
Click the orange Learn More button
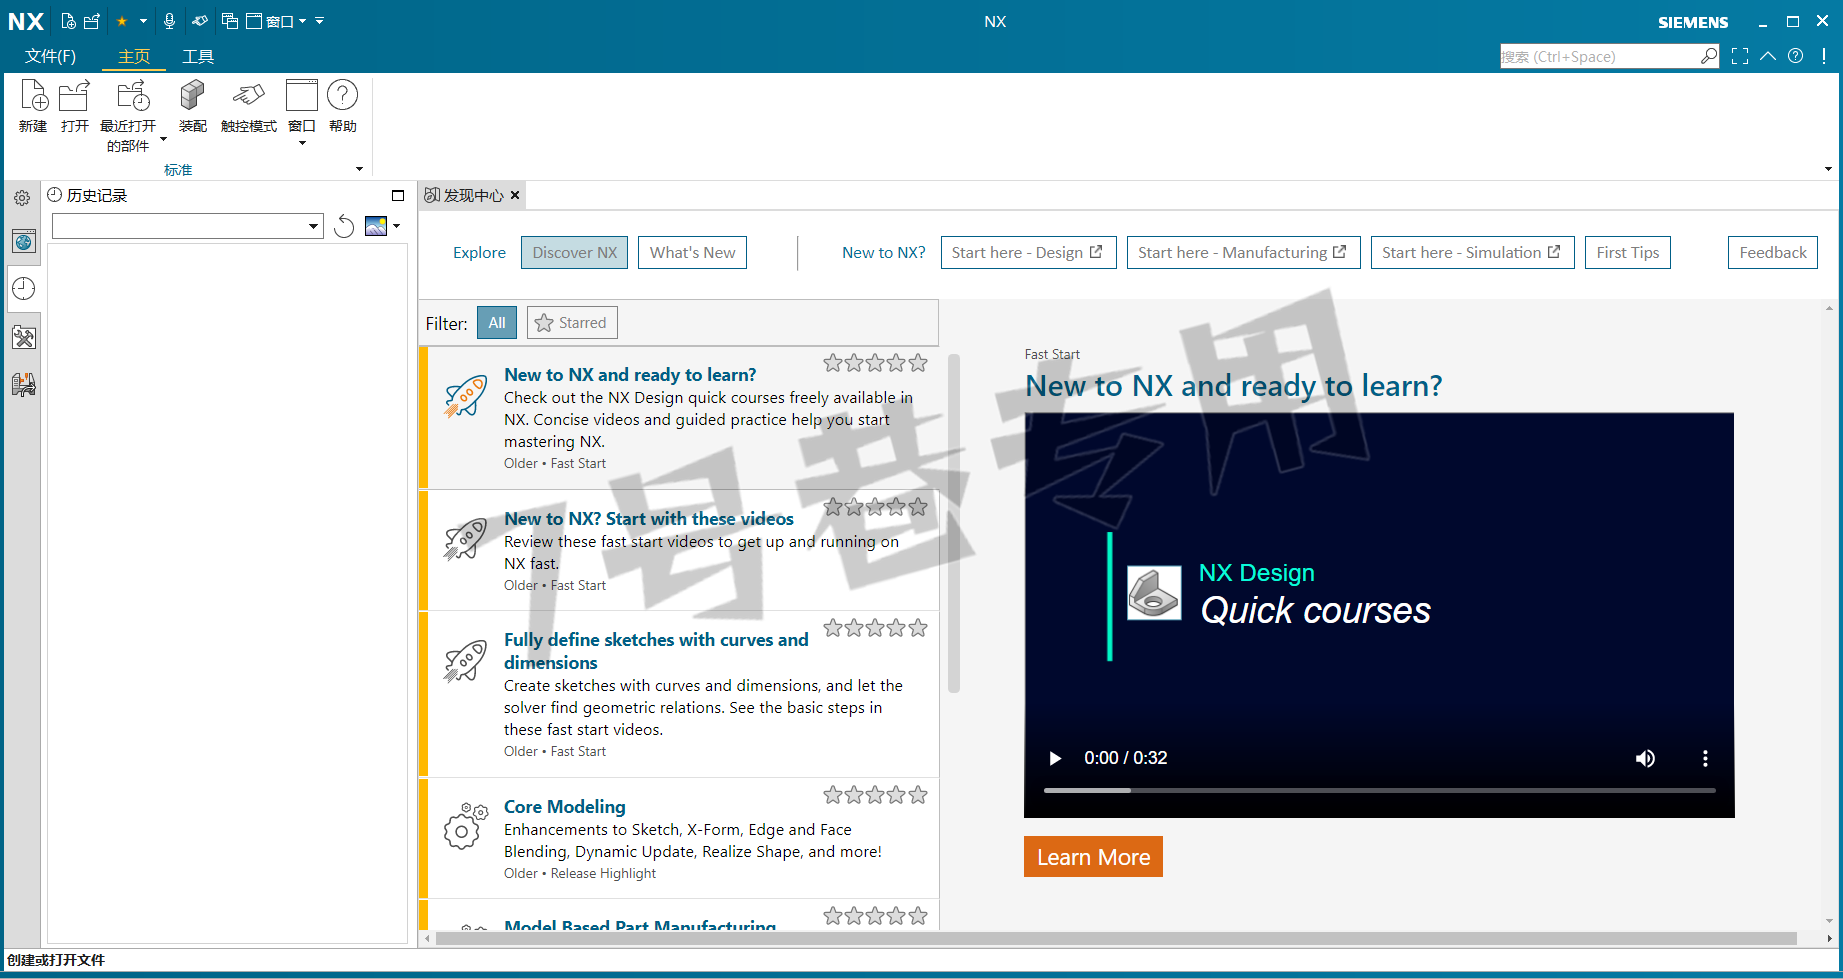point(1093,857)
